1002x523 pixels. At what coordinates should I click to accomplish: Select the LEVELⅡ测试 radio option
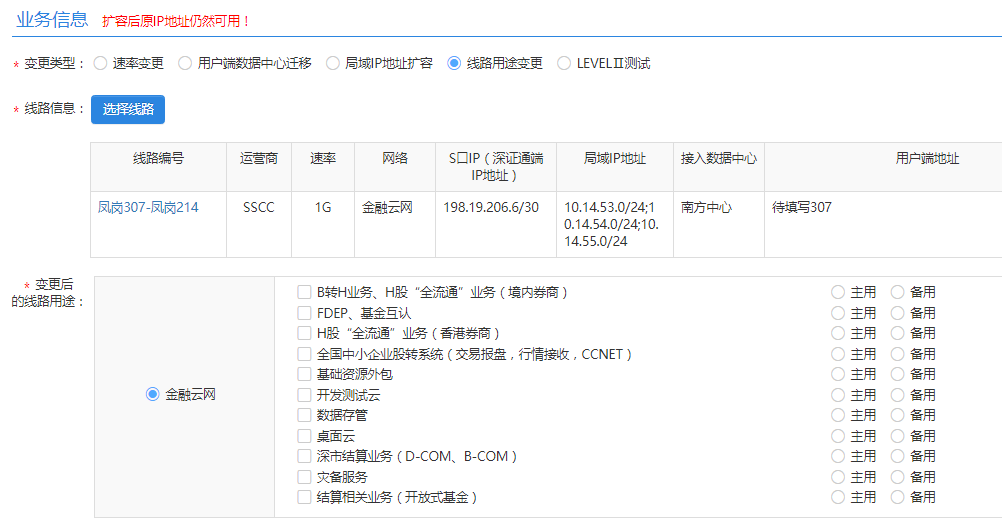[x=564, y=63]
